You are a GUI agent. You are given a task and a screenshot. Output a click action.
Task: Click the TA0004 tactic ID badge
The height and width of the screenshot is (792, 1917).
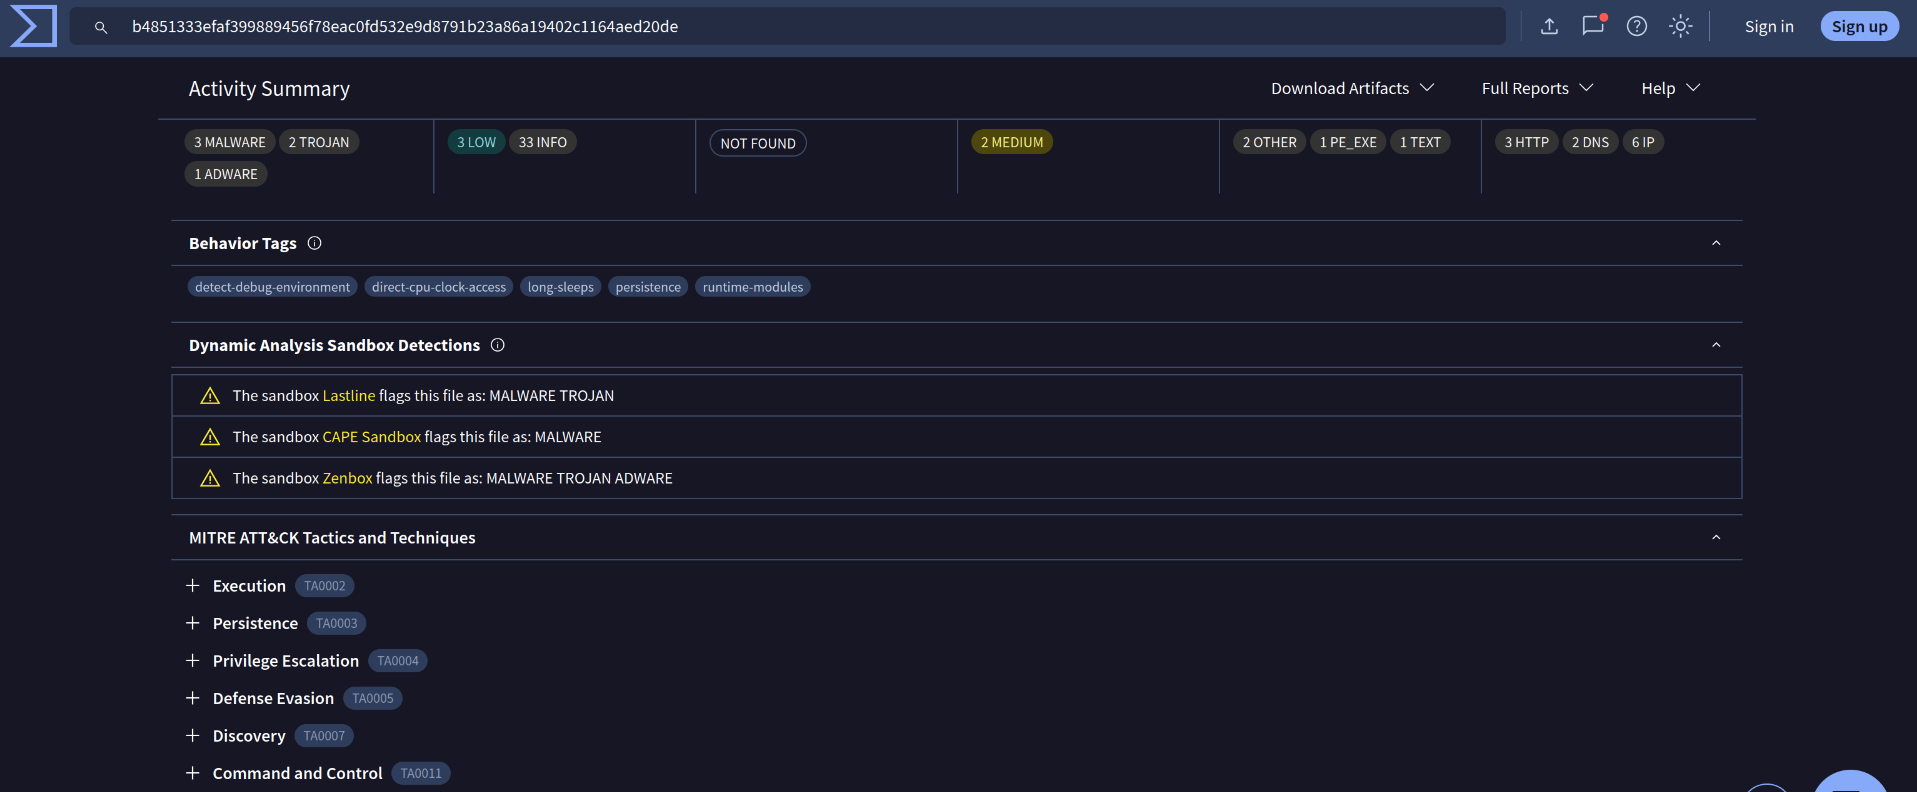click(398, 661)
